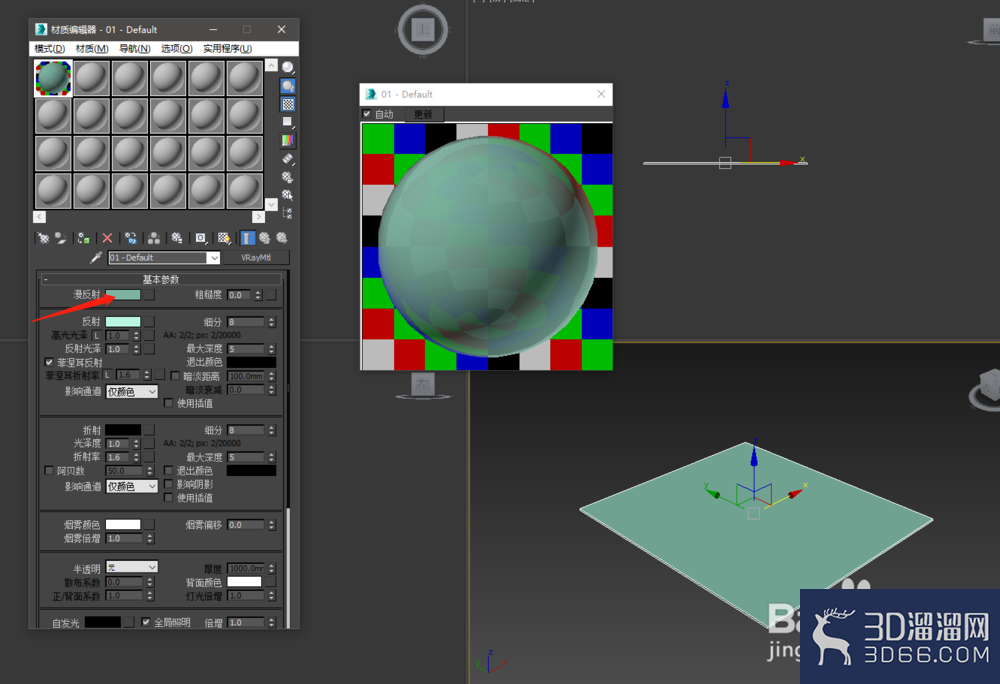Enable 使用插值 under refraction settings
This screenshot has height=684, width=1000.
click(x=168, y=497)
